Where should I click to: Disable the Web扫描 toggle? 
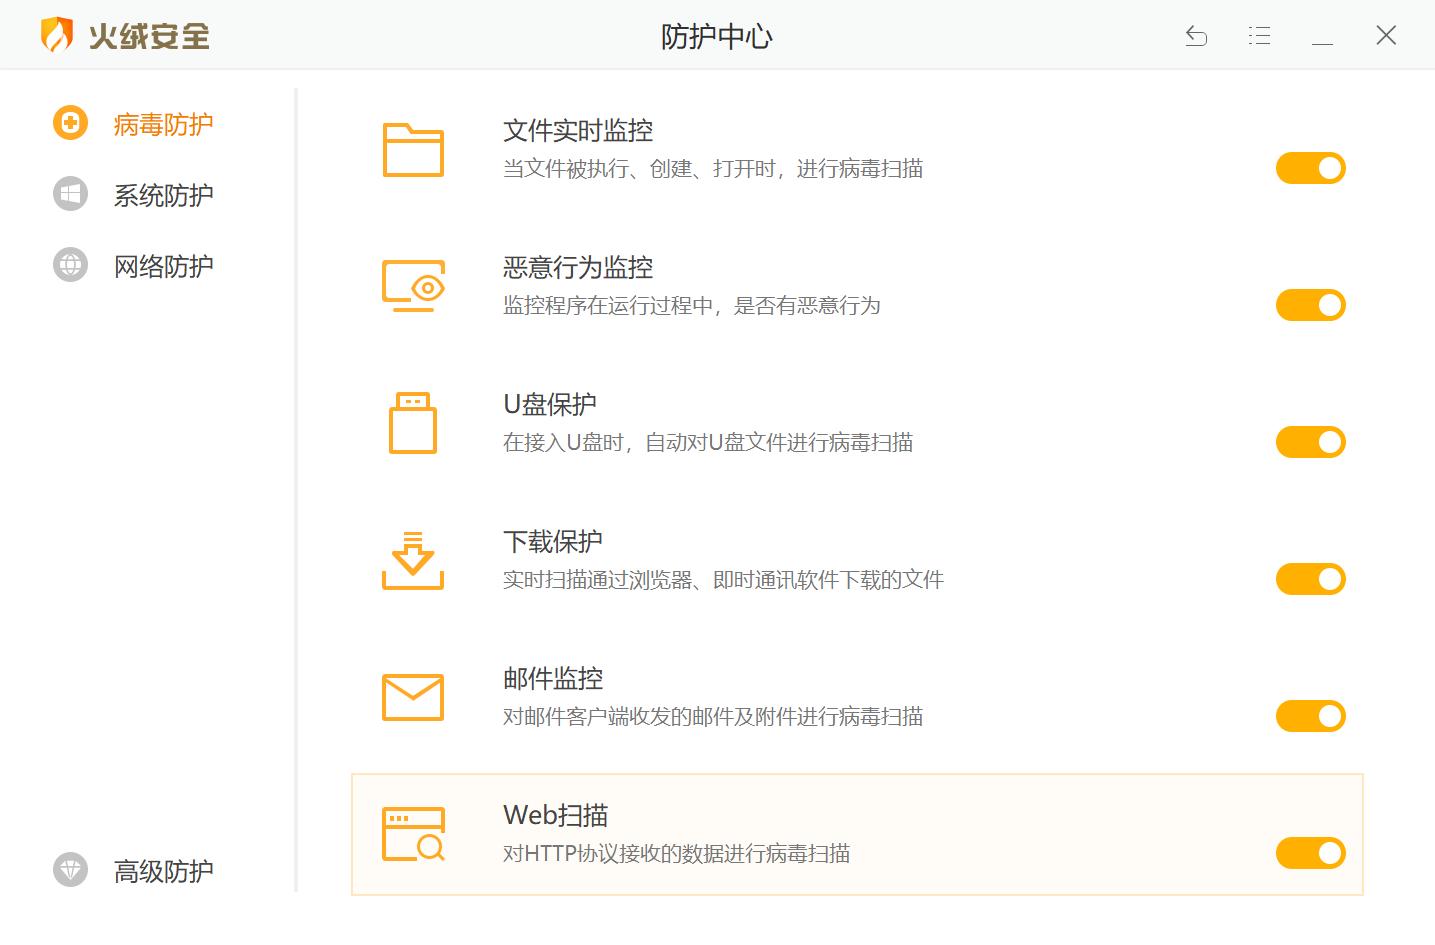(x=1310, y=852)
